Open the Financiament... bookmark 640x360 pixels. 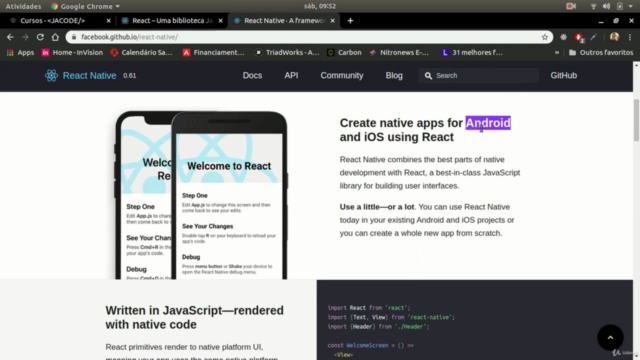213,52
